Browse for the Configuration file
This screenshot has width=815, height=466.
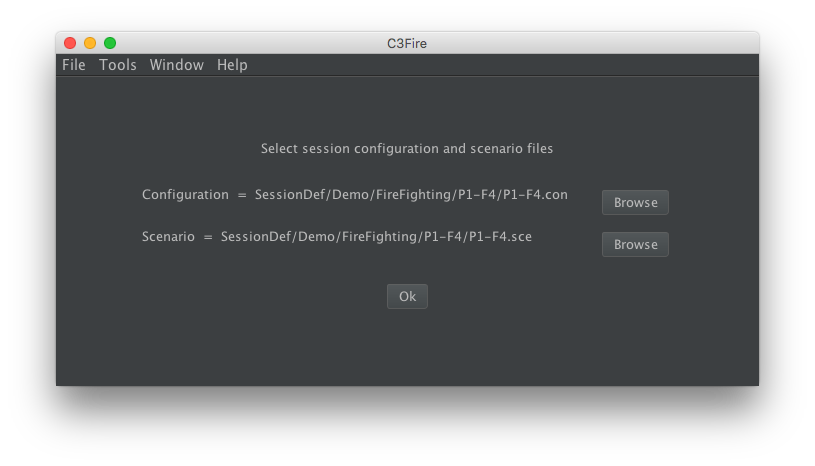[635, 202]
